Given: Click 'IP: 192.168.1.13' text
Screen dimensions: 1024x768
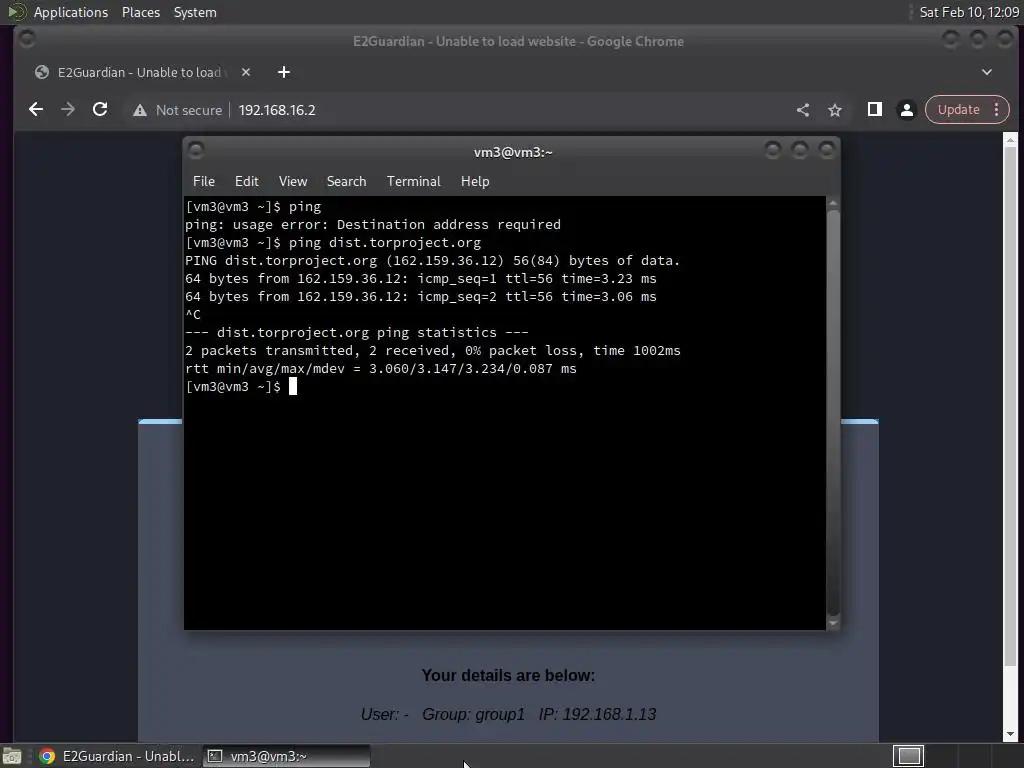Looking at the screenshot, I should tap(598, 714).
